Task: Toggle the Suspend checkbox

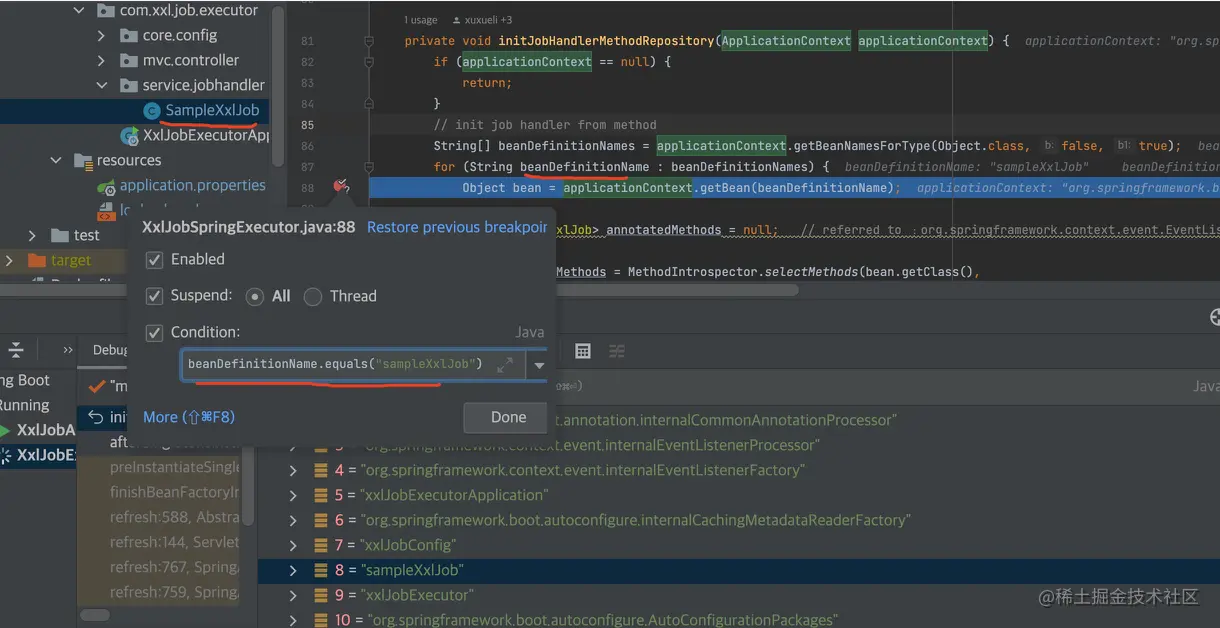Action: click(x=154, y=296)
